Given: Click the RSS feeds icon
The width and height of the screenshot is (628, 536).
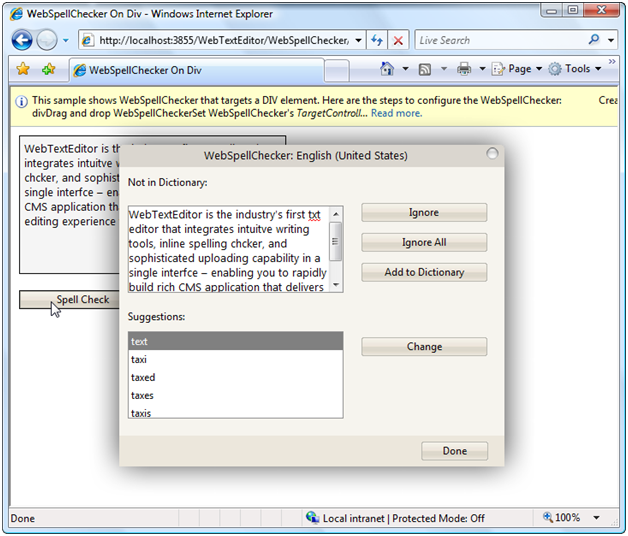Looking at the screenshot, I should click(x=425, y=69).
